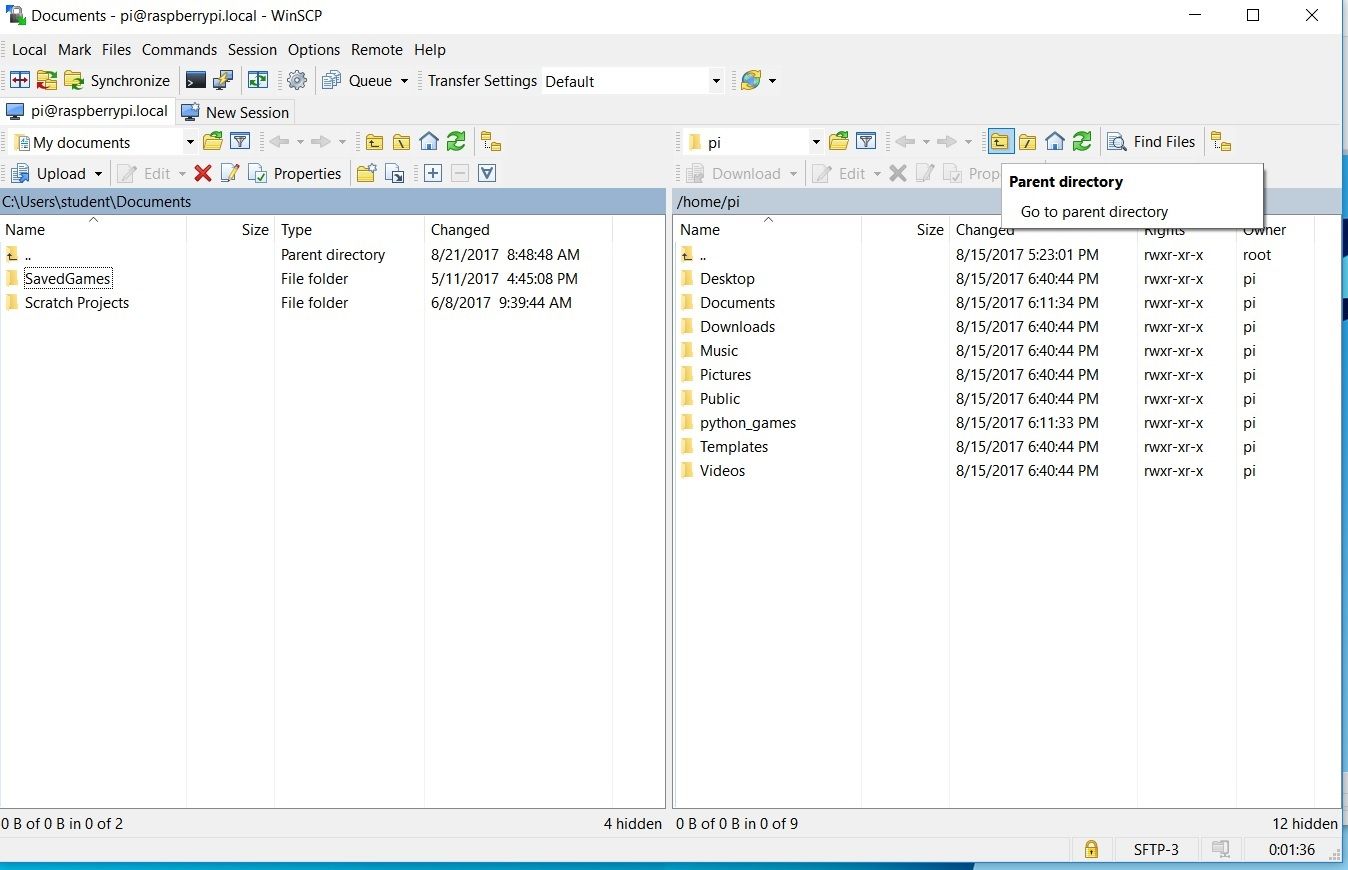Refresh the remote directory listing
The image size is (1348, 870).
(x=1082, y=141)
